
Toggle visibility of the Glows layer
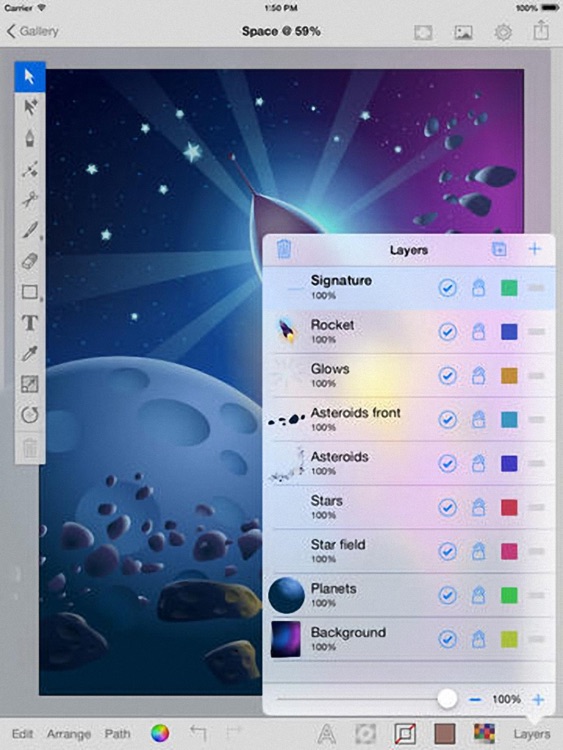tap(447, 376)
